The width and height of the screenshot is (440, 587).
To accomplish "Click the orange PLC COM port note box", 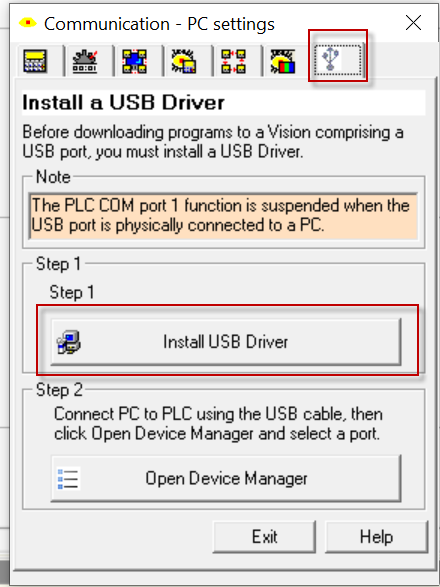I will click(x=223, y=216).
